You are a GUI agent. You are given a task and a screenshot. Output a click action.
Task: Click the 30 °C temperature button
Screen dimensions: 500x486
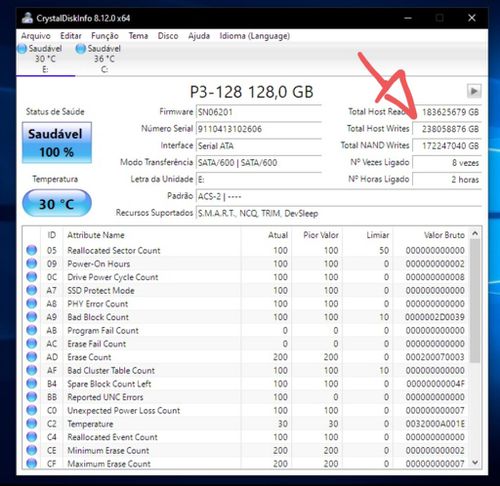click(57, 203)
